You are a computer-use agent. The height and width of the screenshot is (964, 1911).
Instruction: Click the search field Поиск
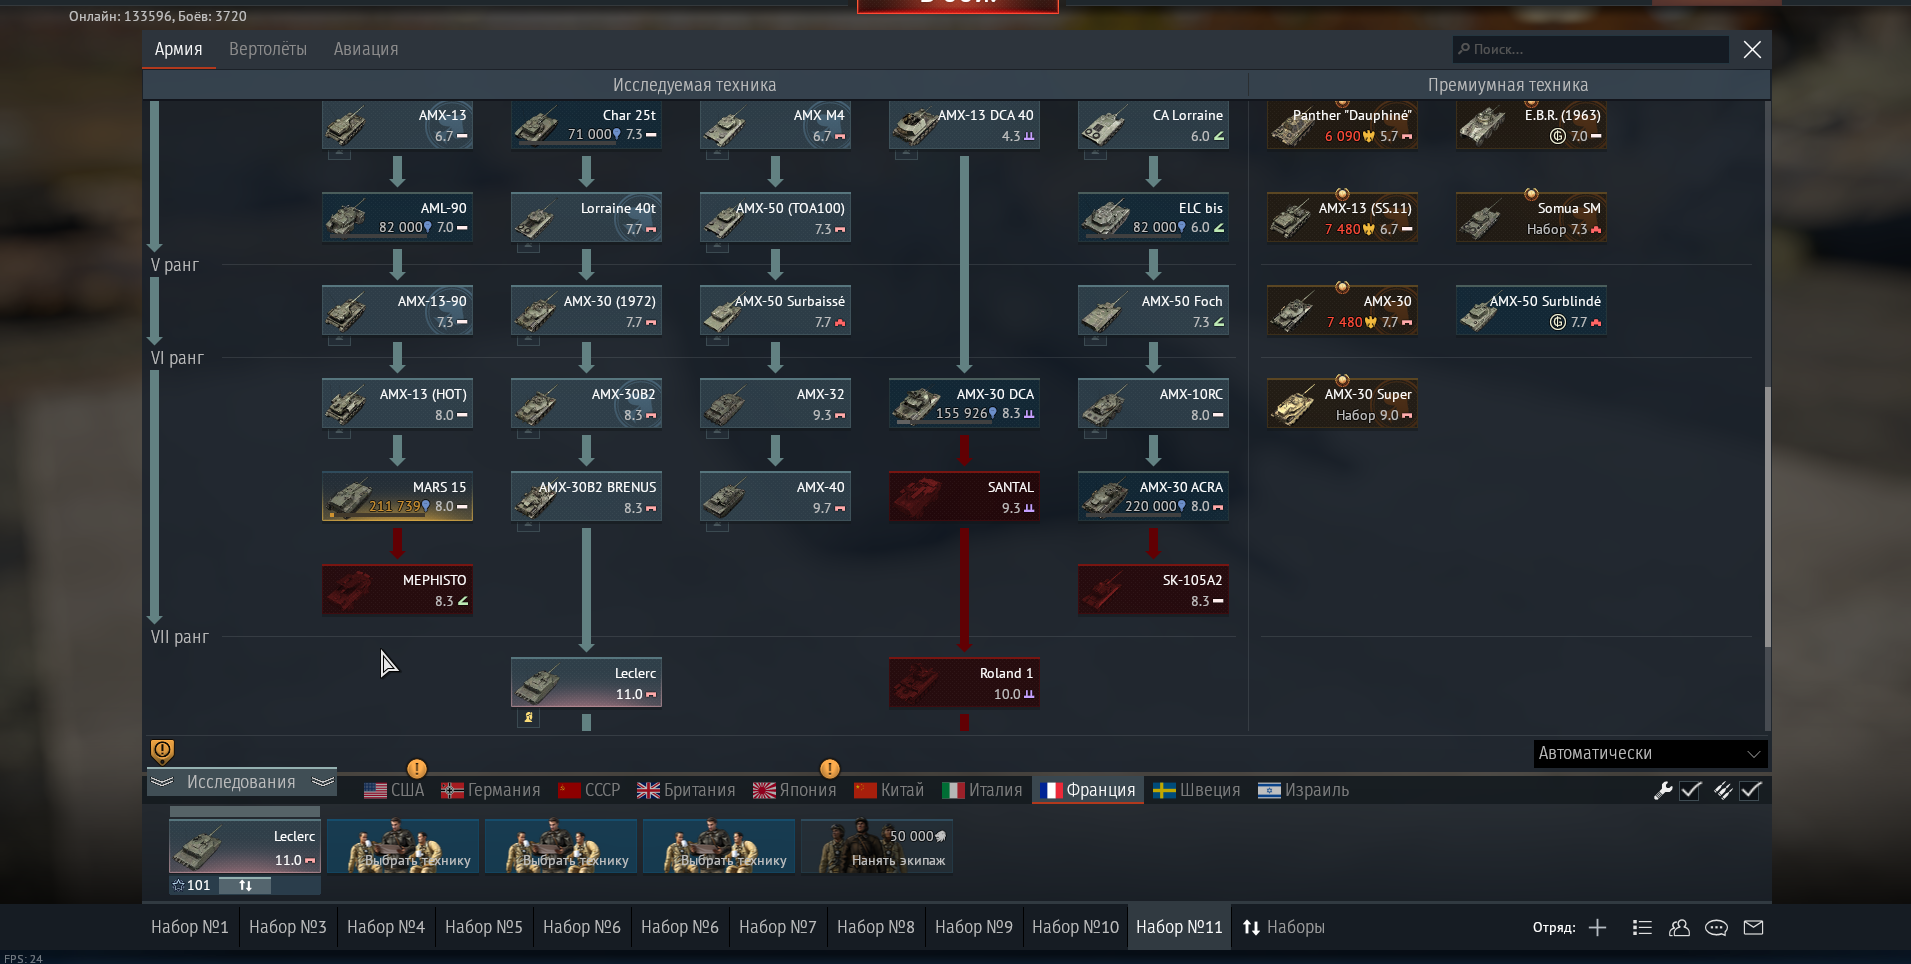(x=1590, y=49)
